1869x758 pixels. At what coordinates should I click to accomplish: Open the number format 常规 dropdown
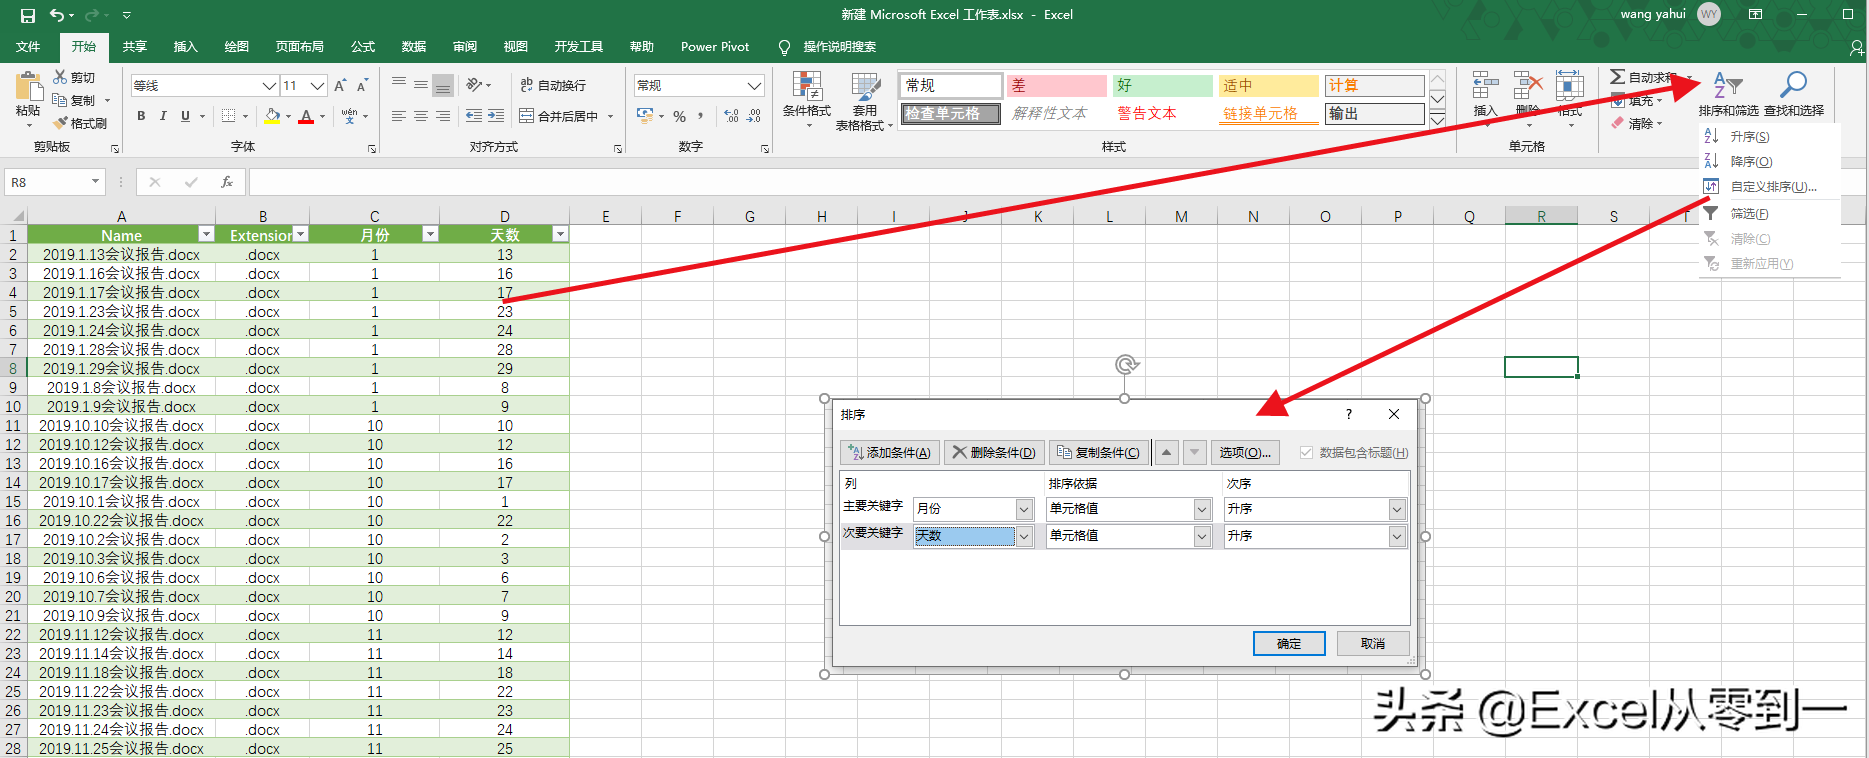pos(754,85)
